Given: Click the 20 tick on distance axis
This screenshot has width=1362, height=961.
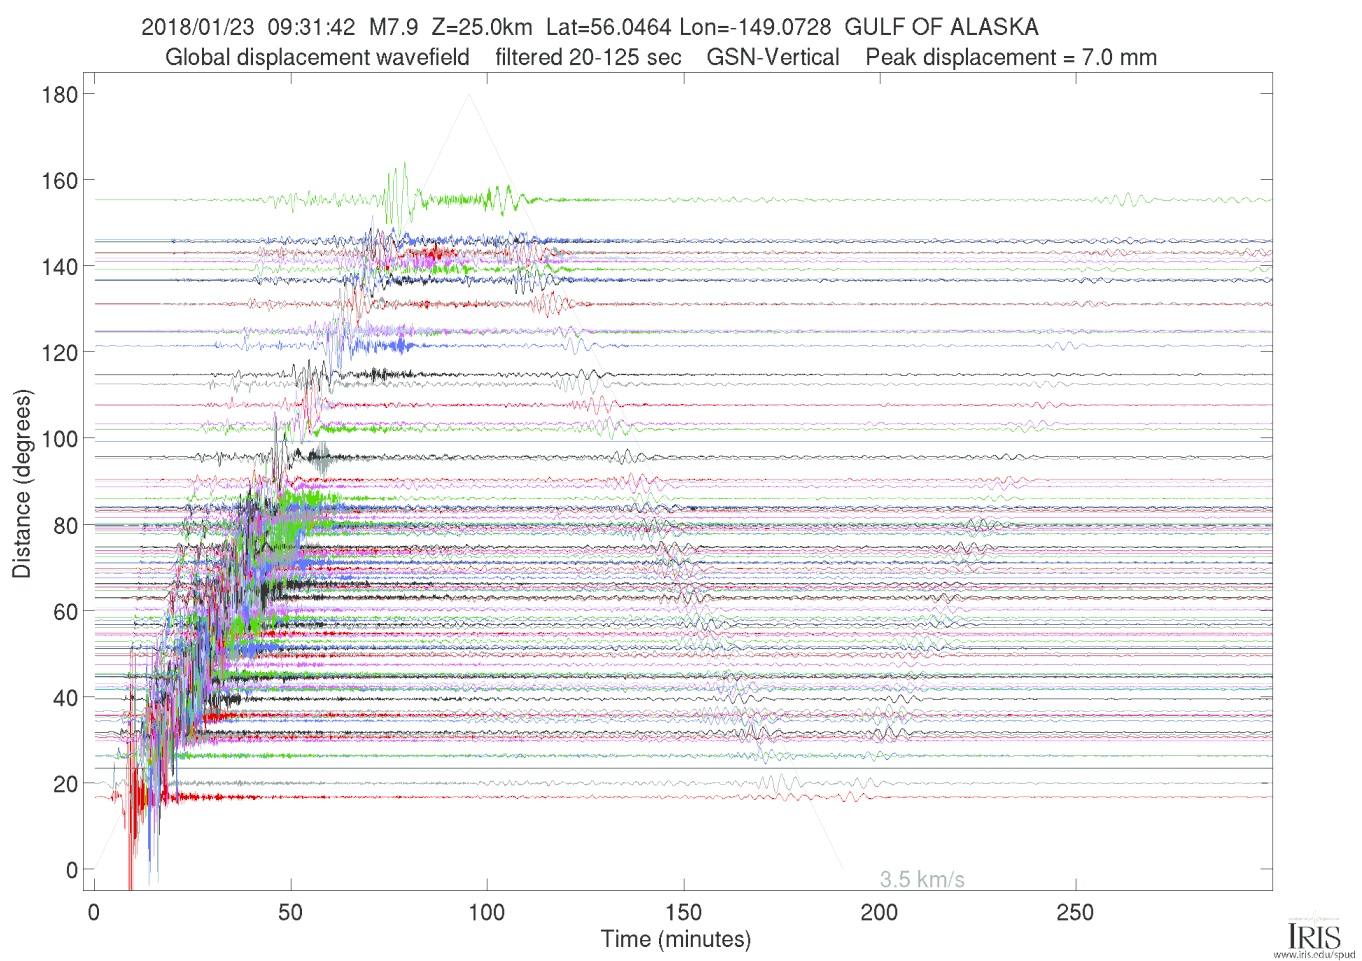Looking at the screenshot, I should [65, 784].
